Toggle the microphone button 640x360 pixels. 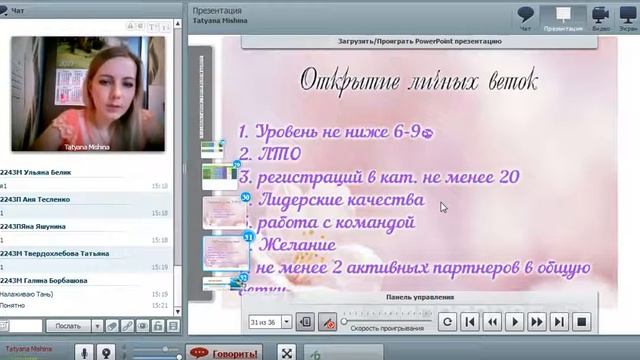click(84, 352)
